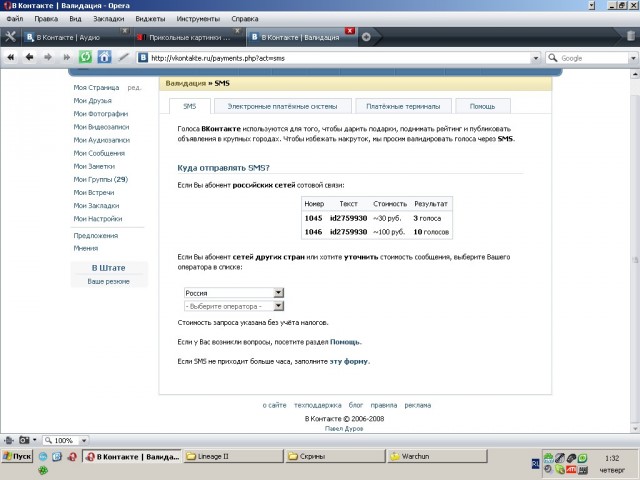Open the 'Выберите оператора' dropdown

pos(234,306)
